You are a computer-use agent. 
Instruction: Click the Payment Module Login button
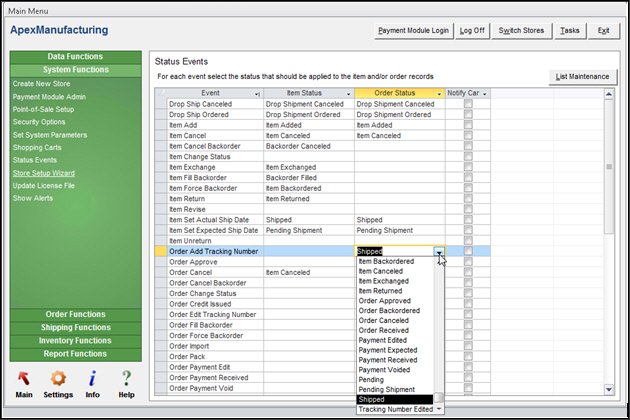pyautogui.click(x=413, y=30)
